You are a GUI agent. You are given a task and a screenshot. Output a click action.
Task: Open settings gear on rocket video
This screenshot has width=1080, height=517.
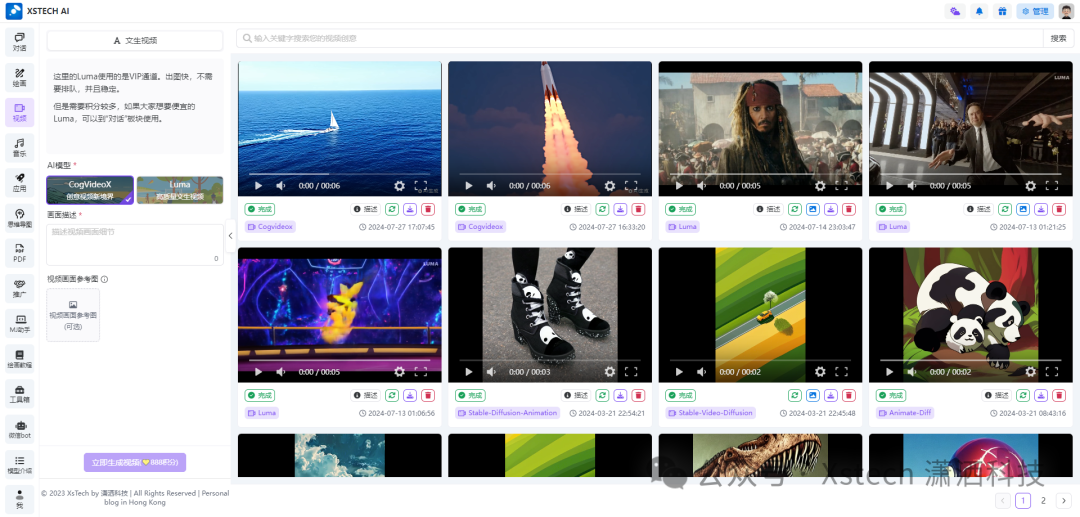click(x=610, y=186)
